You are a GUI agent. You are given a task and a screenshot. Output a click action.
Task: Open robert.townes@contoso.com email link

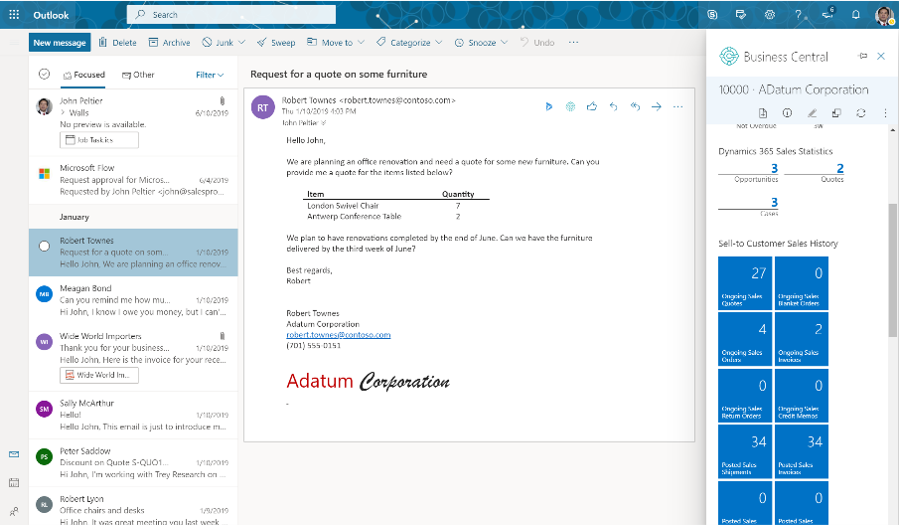click(x=338, y=335)
